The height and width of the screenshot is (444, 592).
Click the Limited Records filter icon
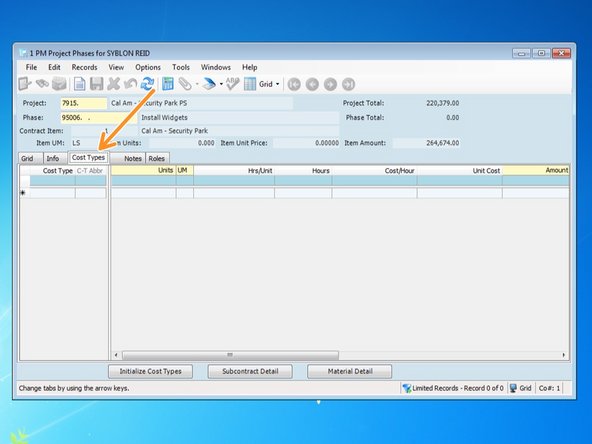tap(407, 388)
